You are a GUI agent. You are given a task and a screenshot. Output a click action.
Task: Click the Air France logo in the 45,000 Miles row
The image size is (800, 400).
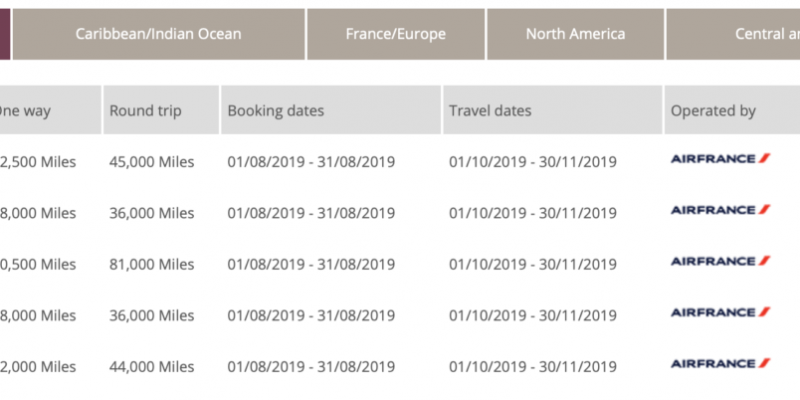pos(720,159)
